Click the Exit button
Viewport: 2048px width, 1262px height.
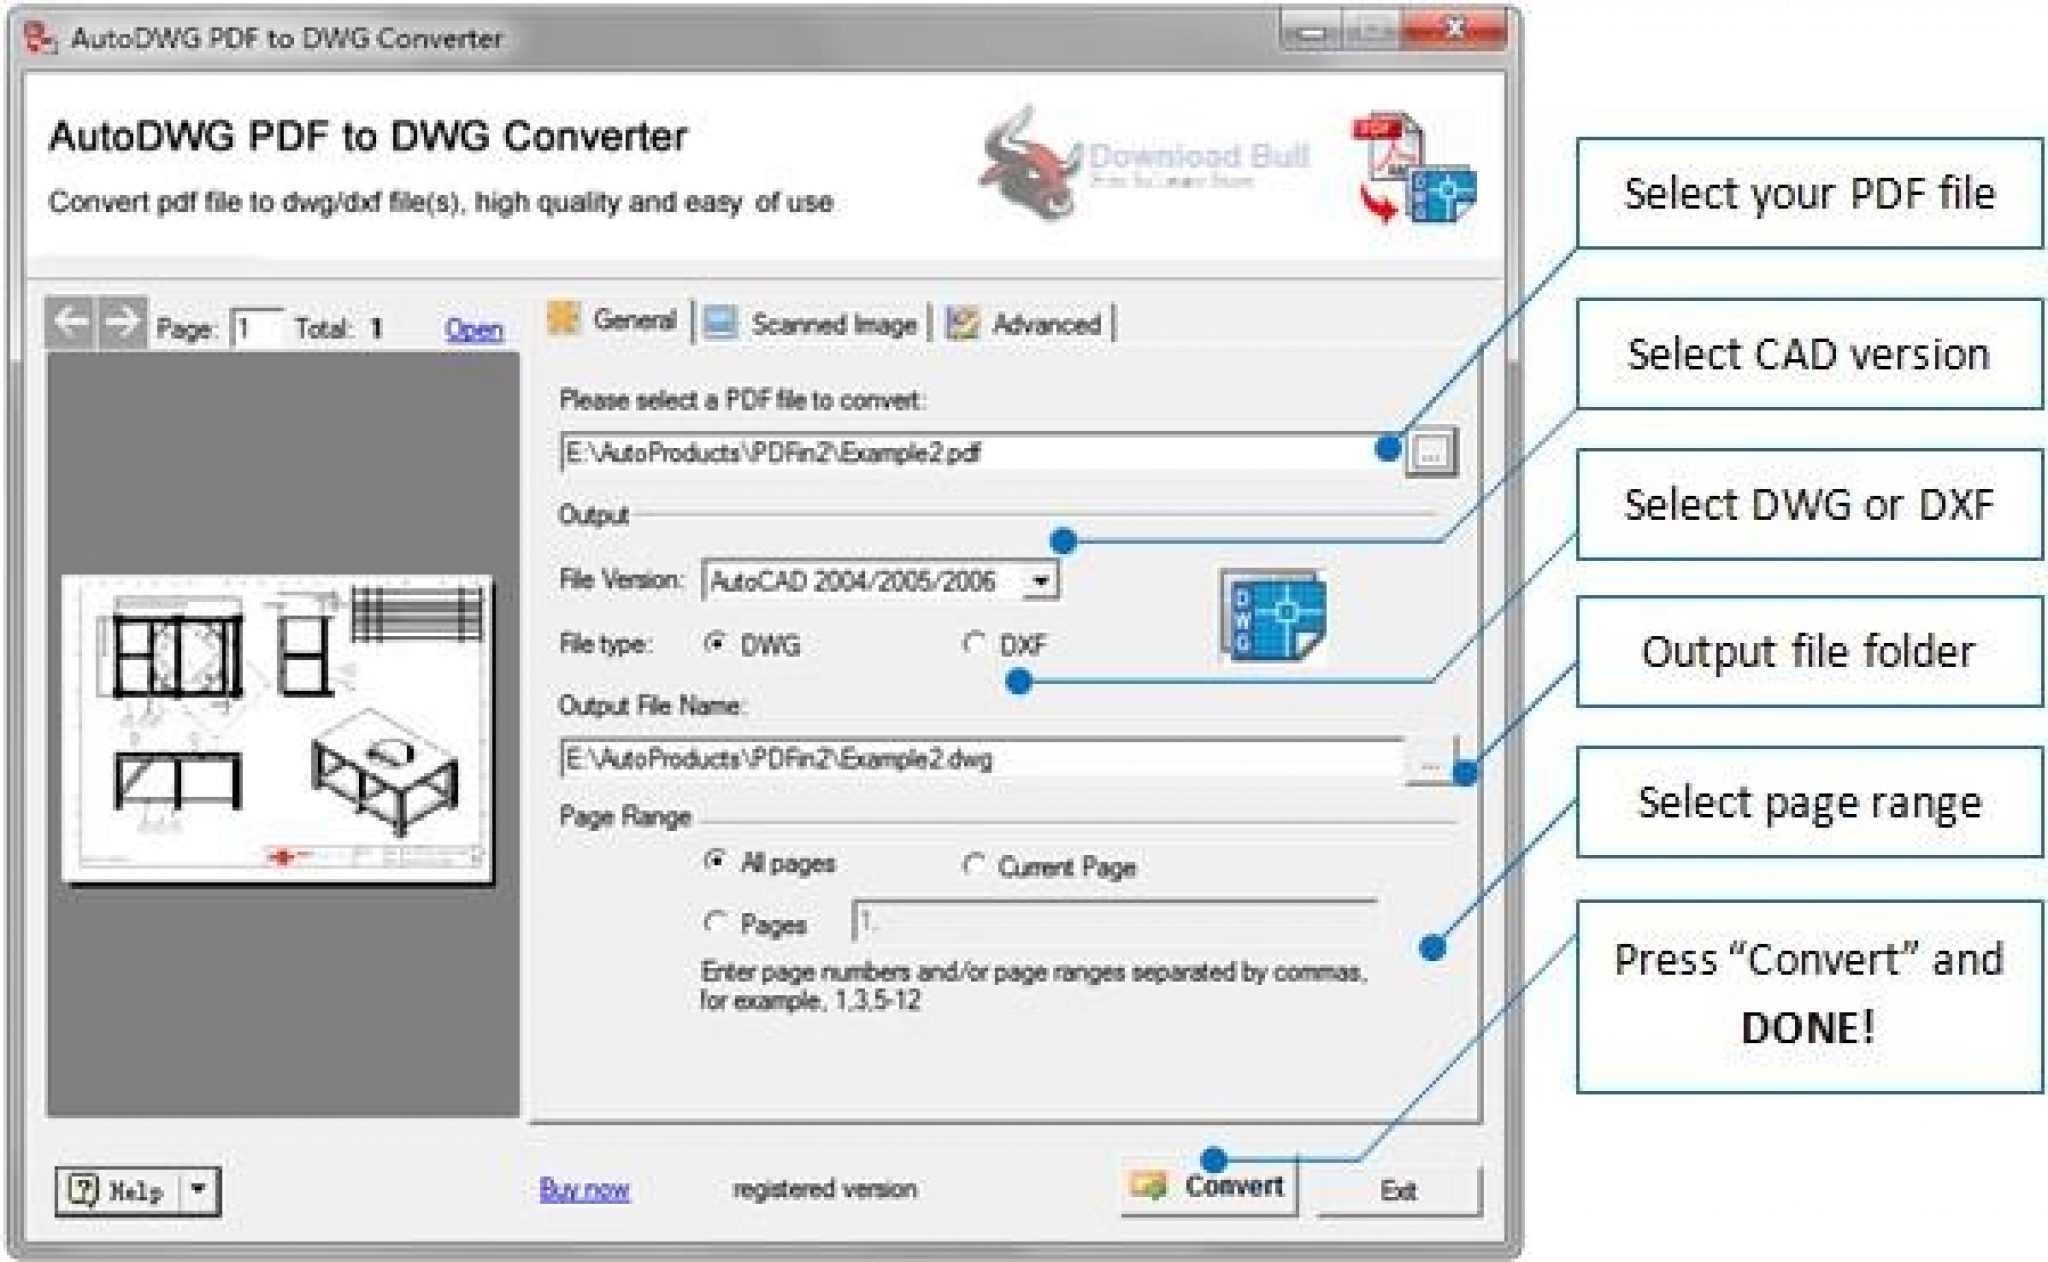(x=1399, y=1190)
